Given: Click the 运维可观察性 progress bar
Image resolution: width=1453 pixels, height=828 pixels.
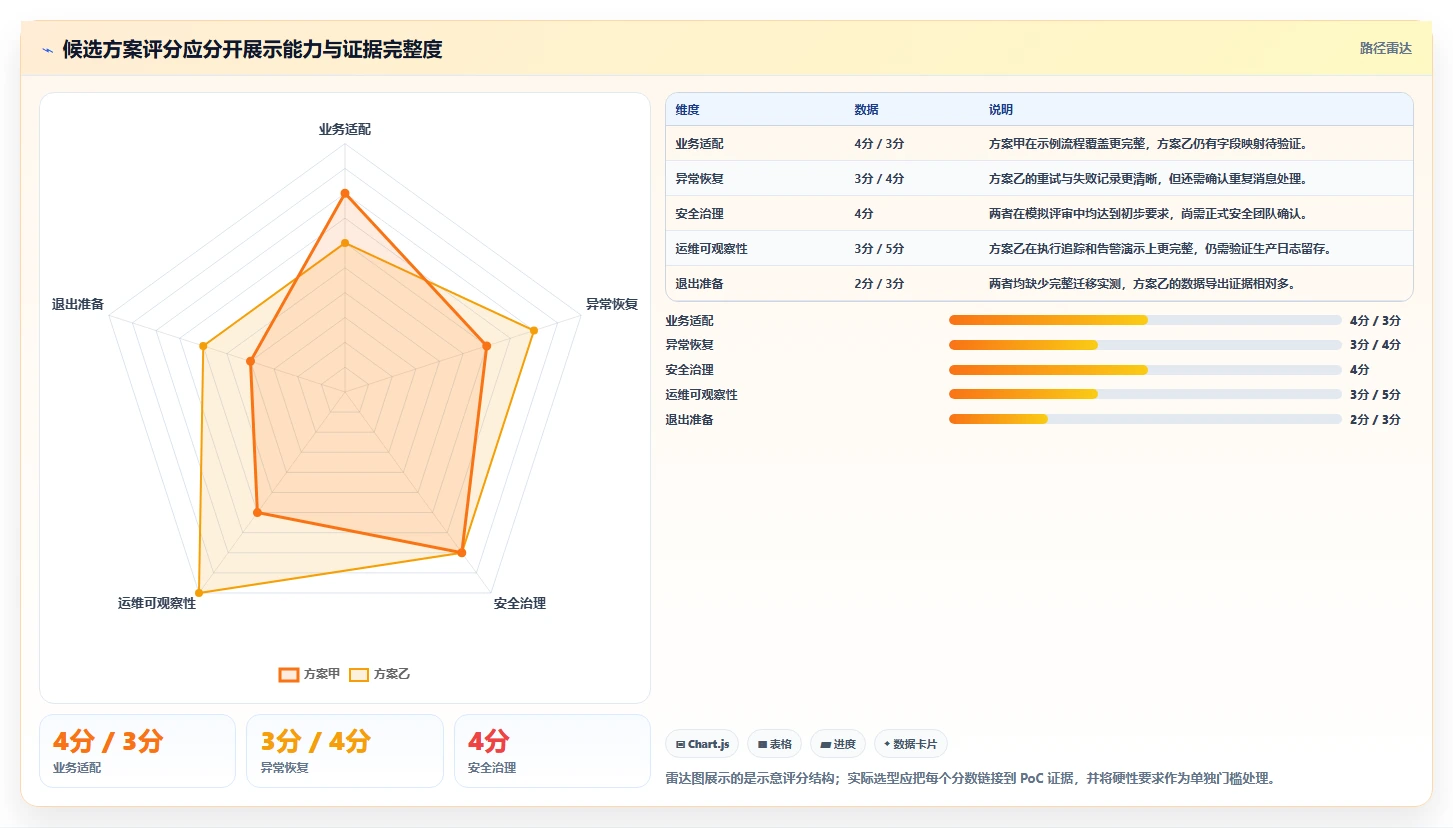Looking at the screenshot, I should [1145, 395].
